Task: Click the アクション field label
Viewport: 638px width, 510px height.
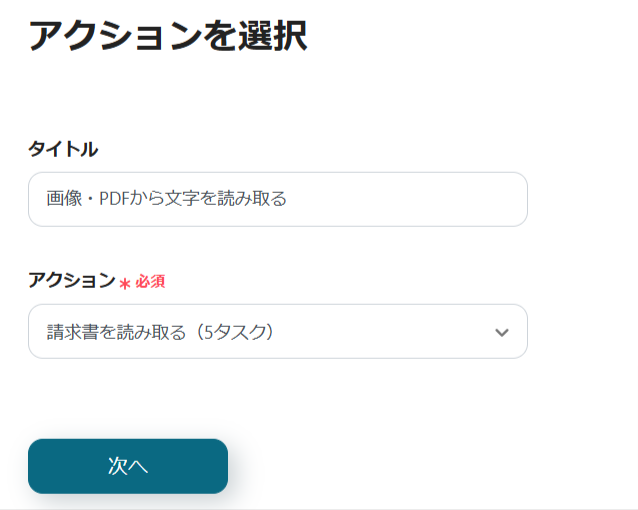Action: pyautogui.click(x=72, y=281)
